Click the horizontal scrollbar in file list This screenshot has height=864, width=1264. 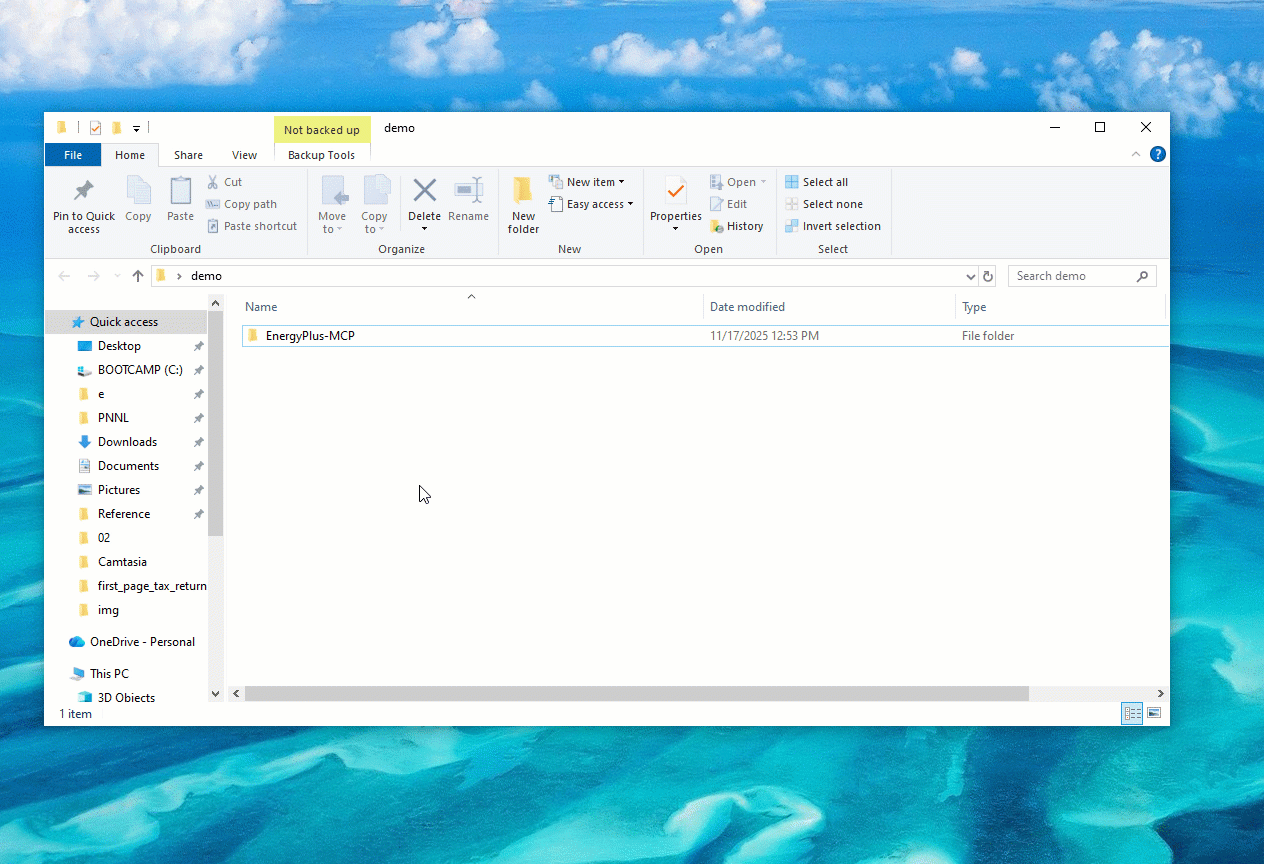(636, 693)
